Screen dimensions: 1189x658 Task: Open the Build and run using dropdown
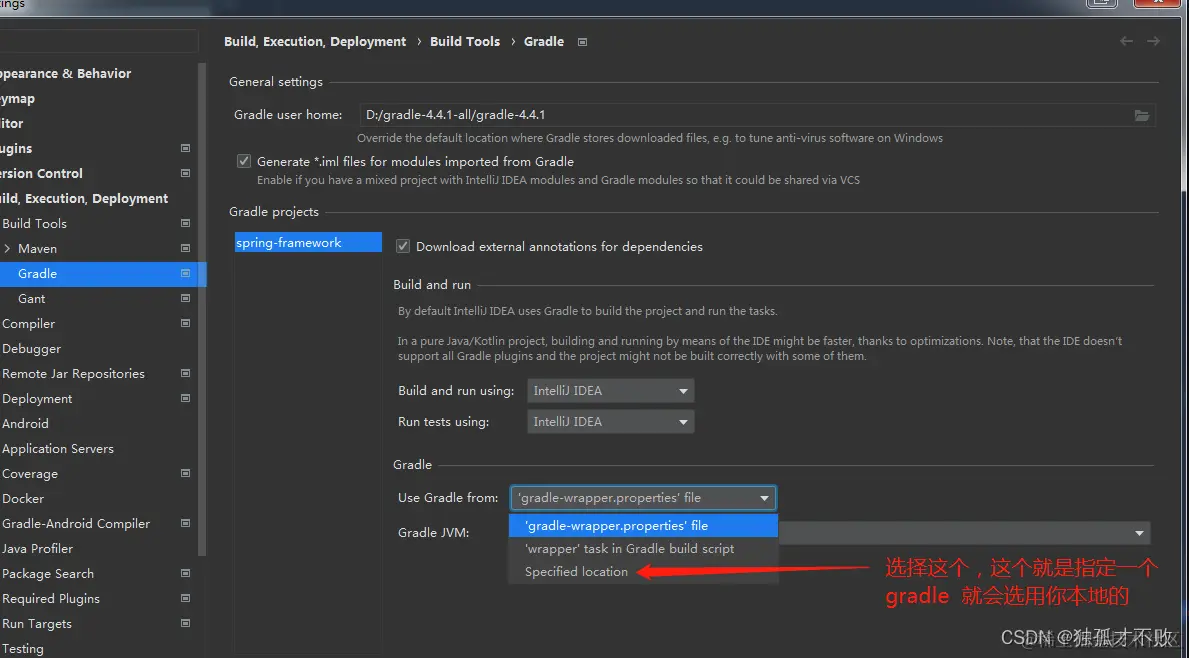pyautogui.click(x=611, y=391)
